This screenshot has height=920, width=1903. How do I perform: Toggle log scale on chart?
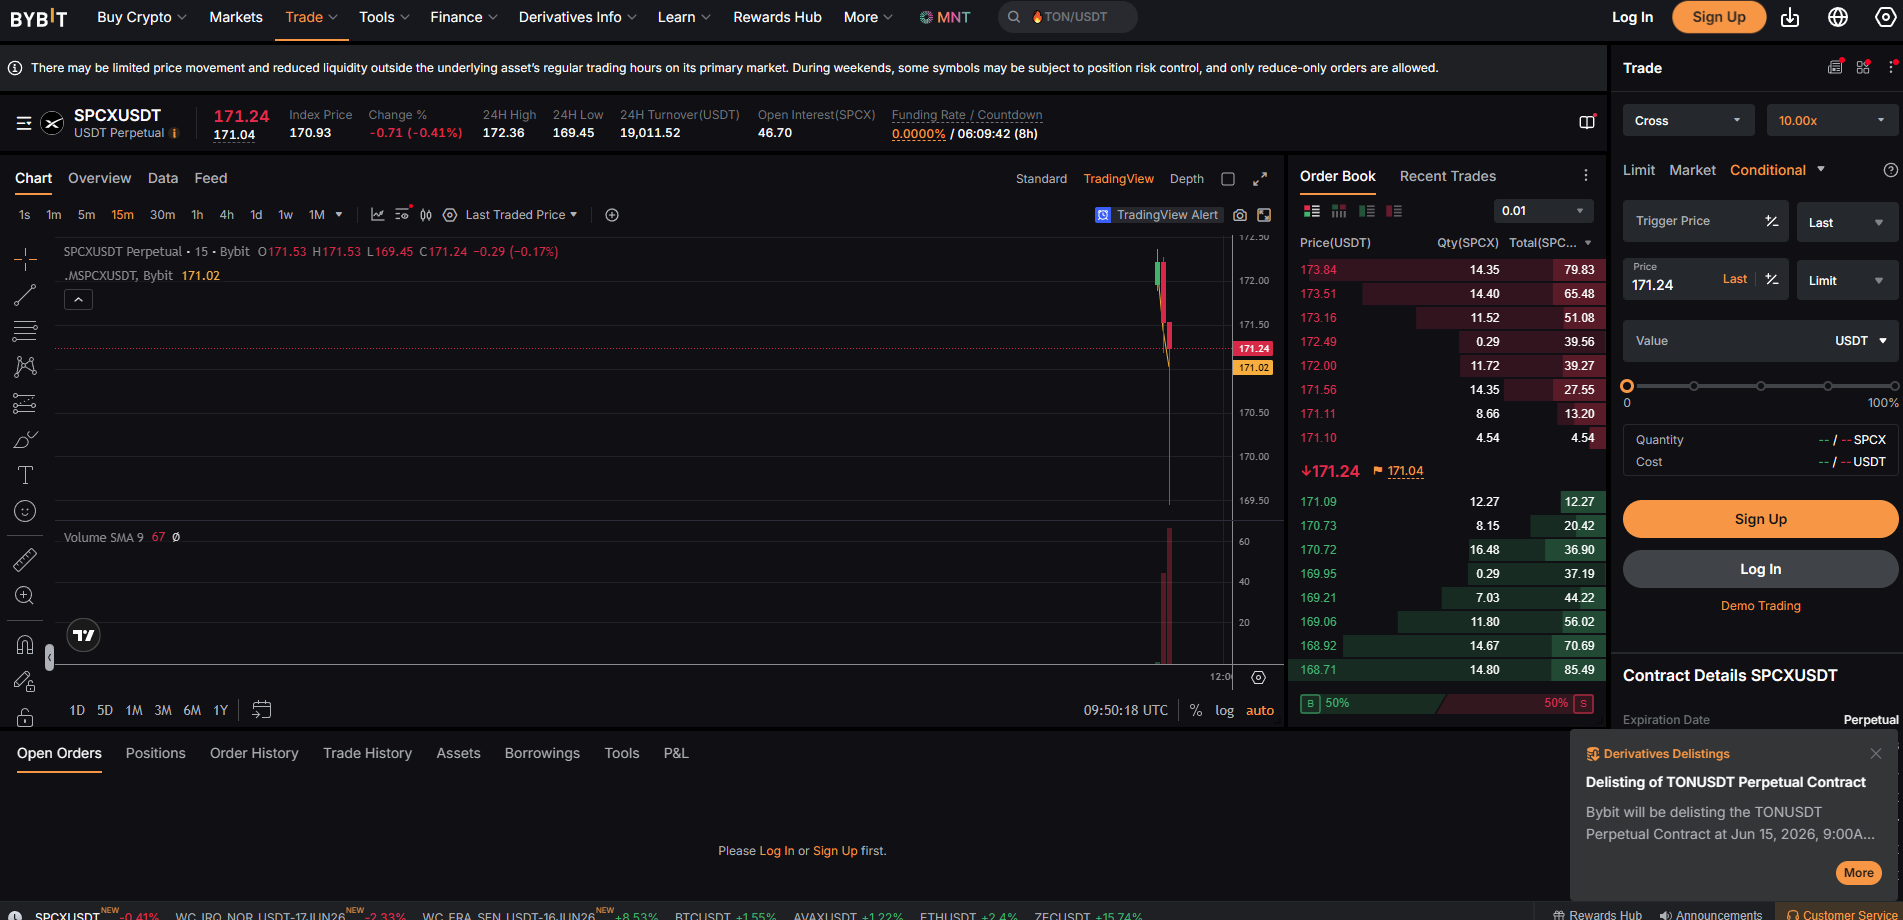tap(1224, 710)
